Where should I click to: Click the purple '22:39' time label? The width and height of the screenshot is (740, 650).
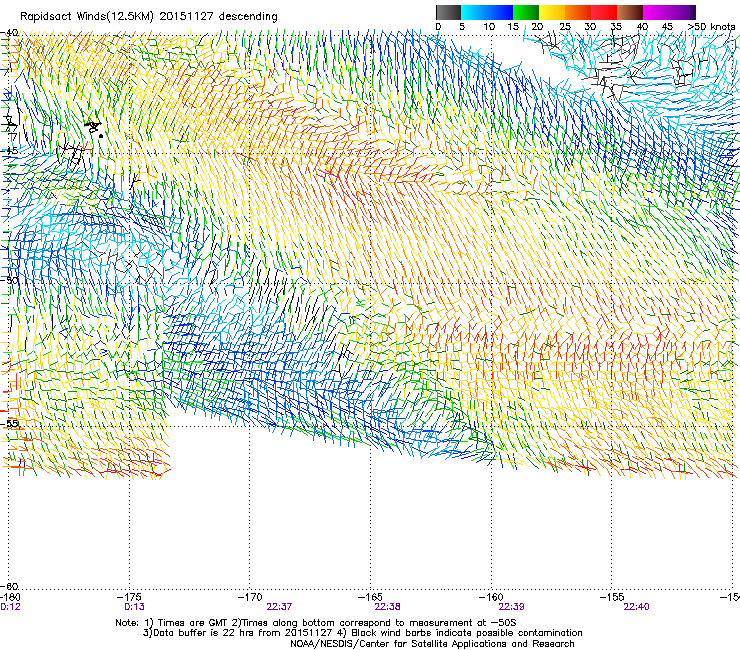click(512, 607)
